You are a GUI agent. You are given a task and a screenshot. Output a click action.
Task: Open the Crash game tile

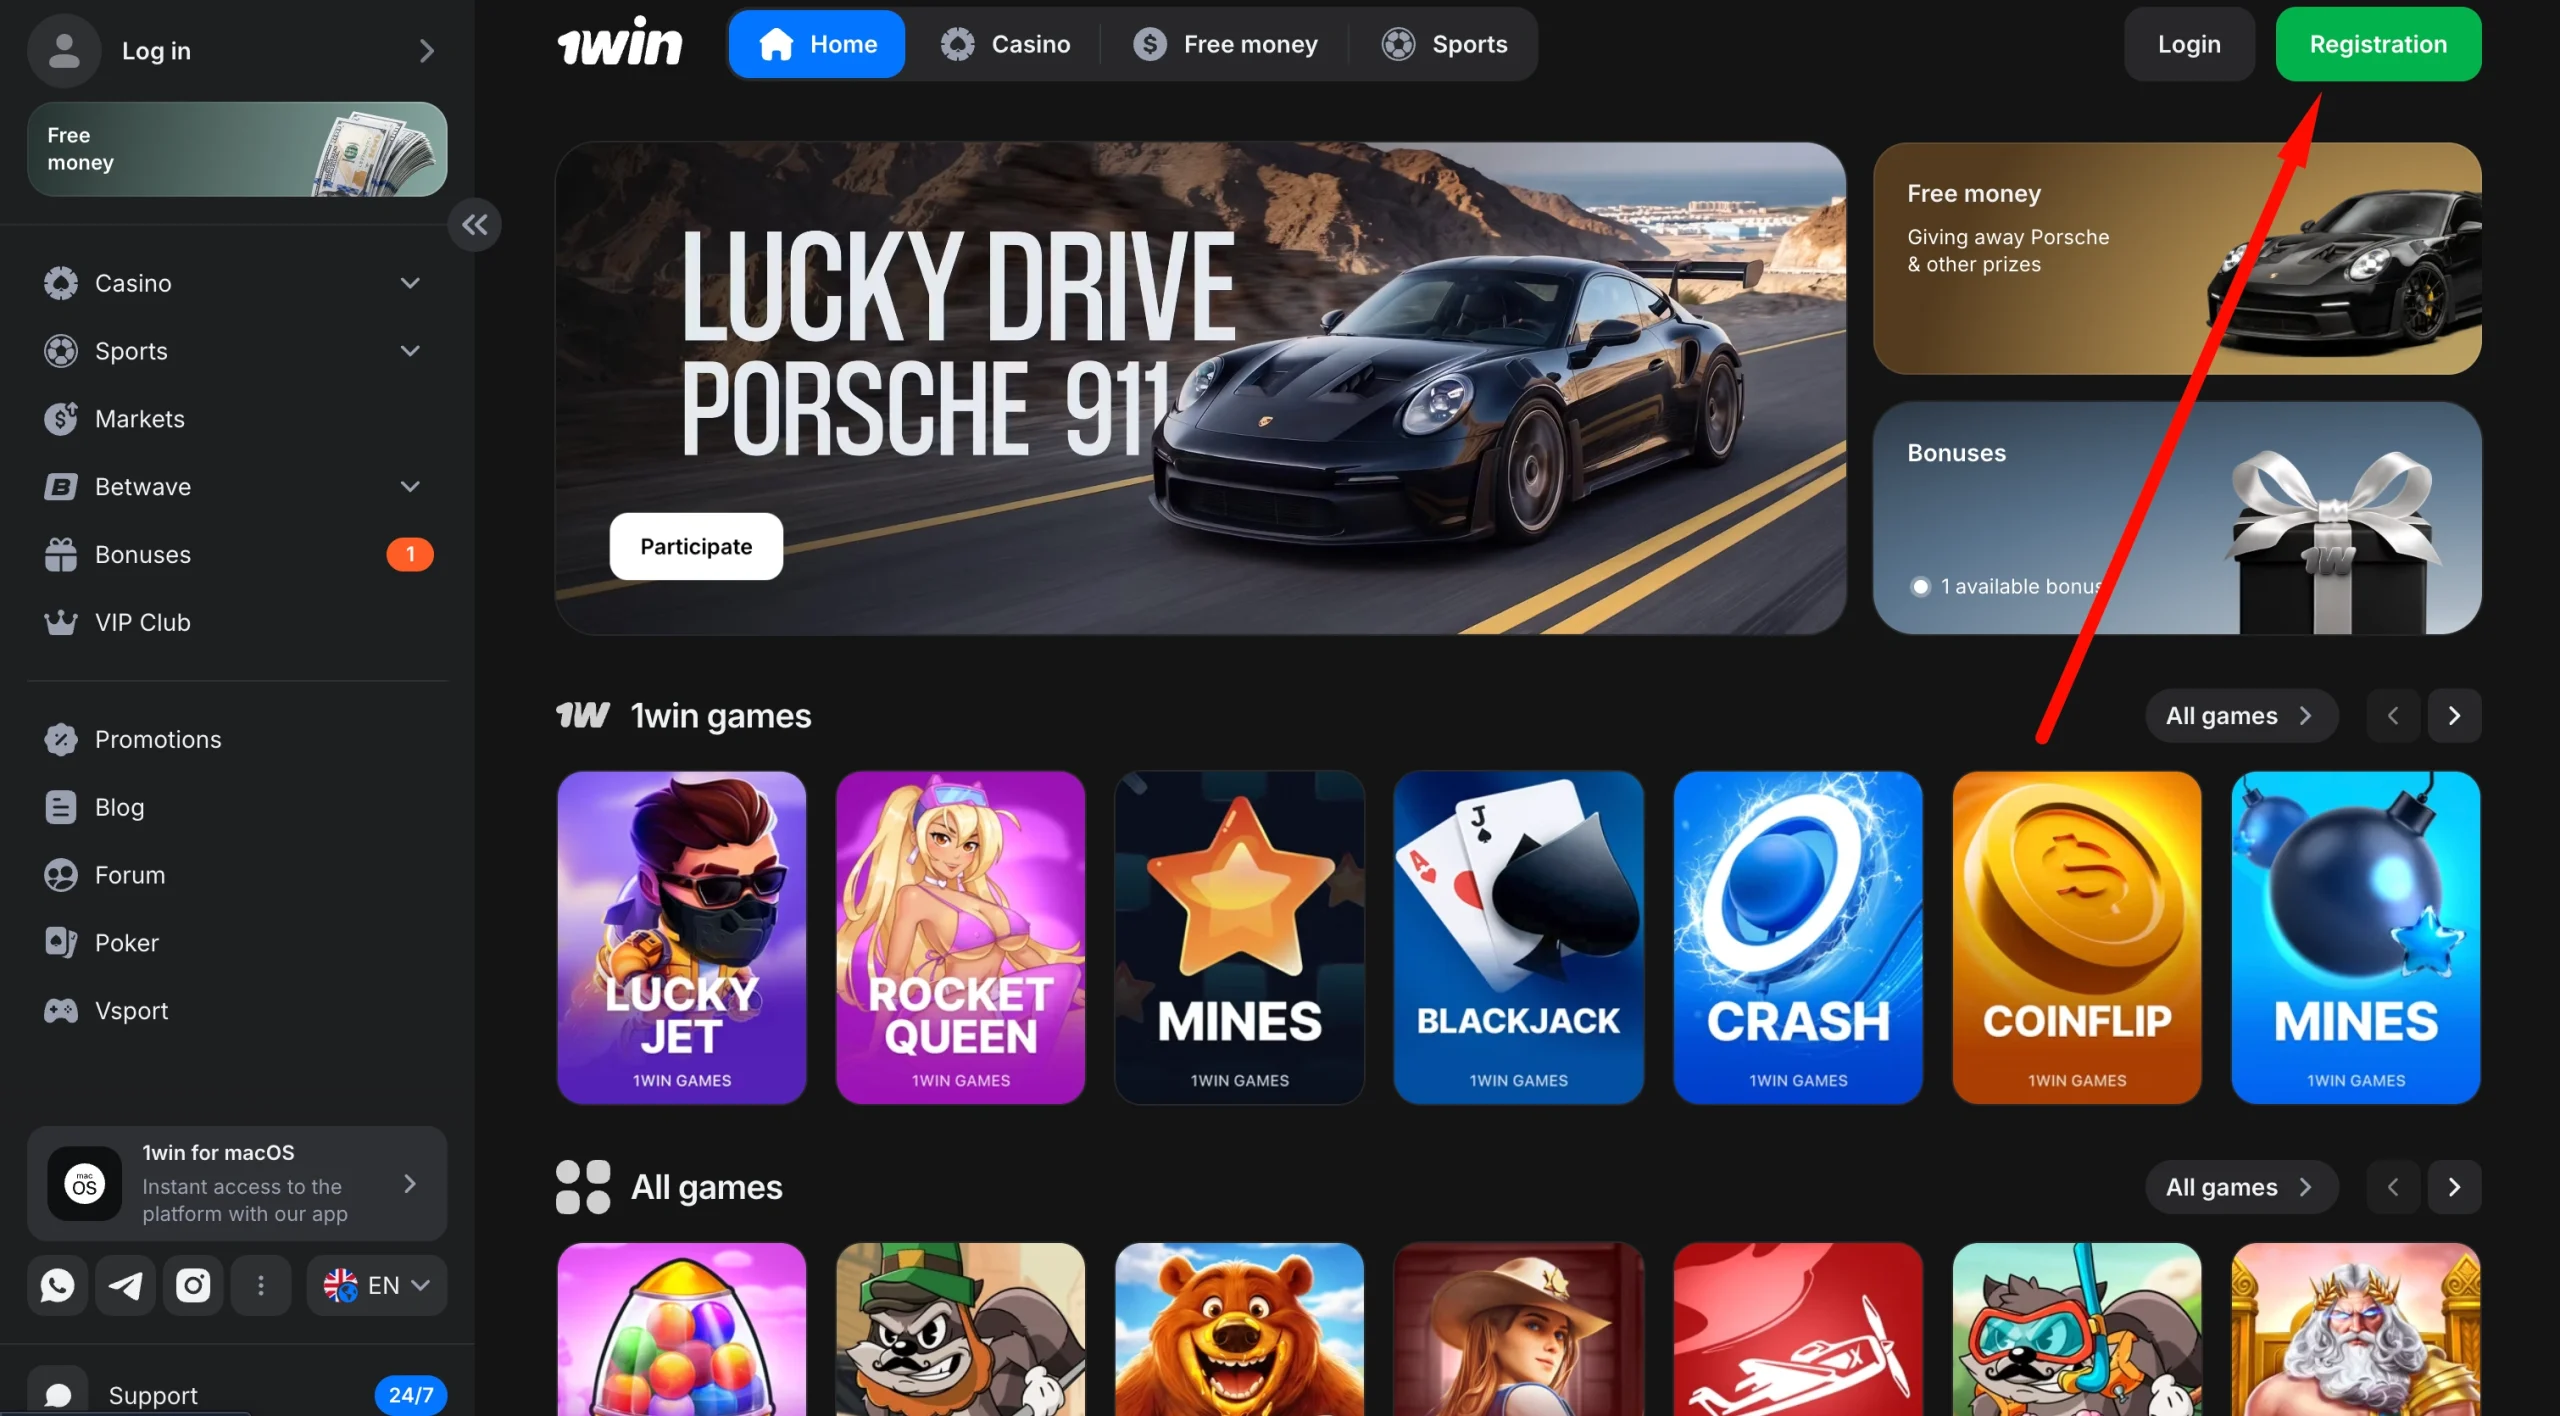pyautogui.click(x=1797, y=938)
